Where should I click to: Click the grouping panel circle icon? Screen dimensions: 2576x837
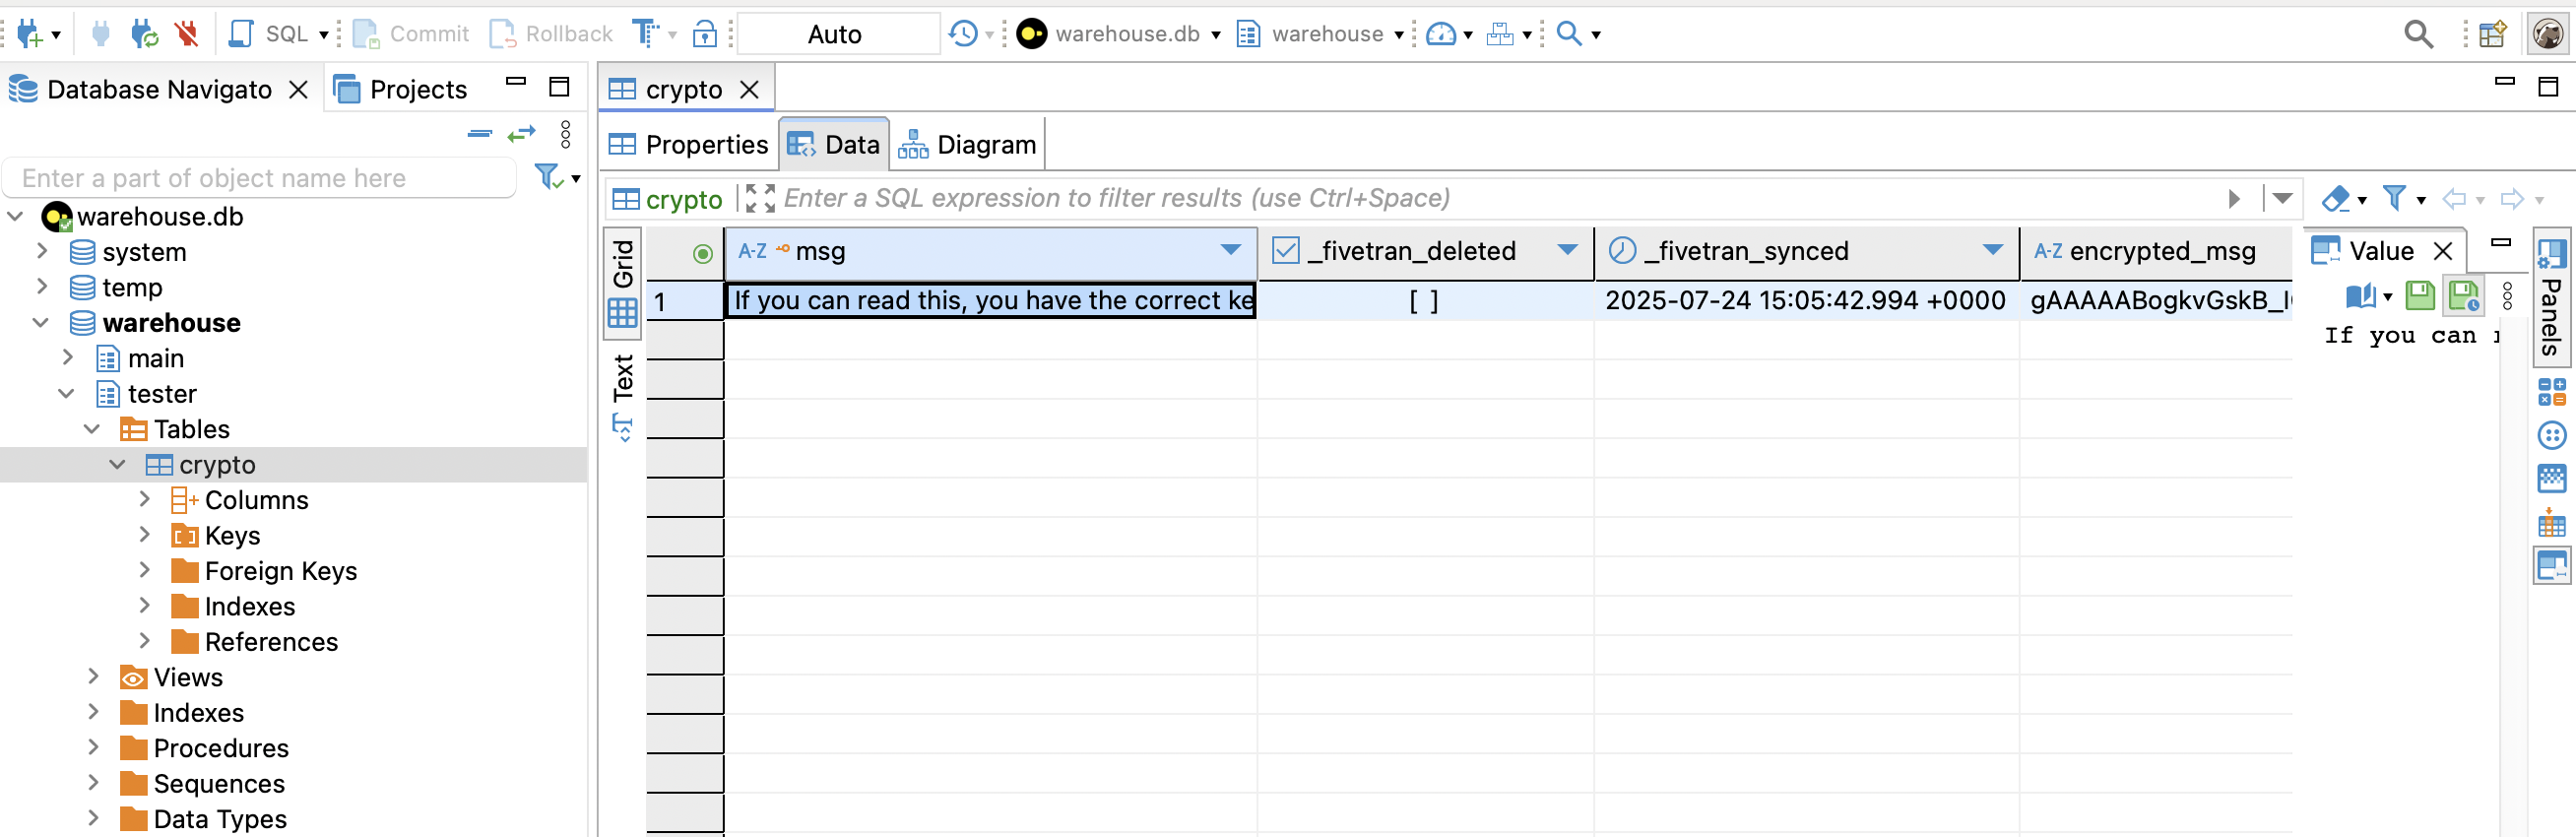tap(2552, 436)
